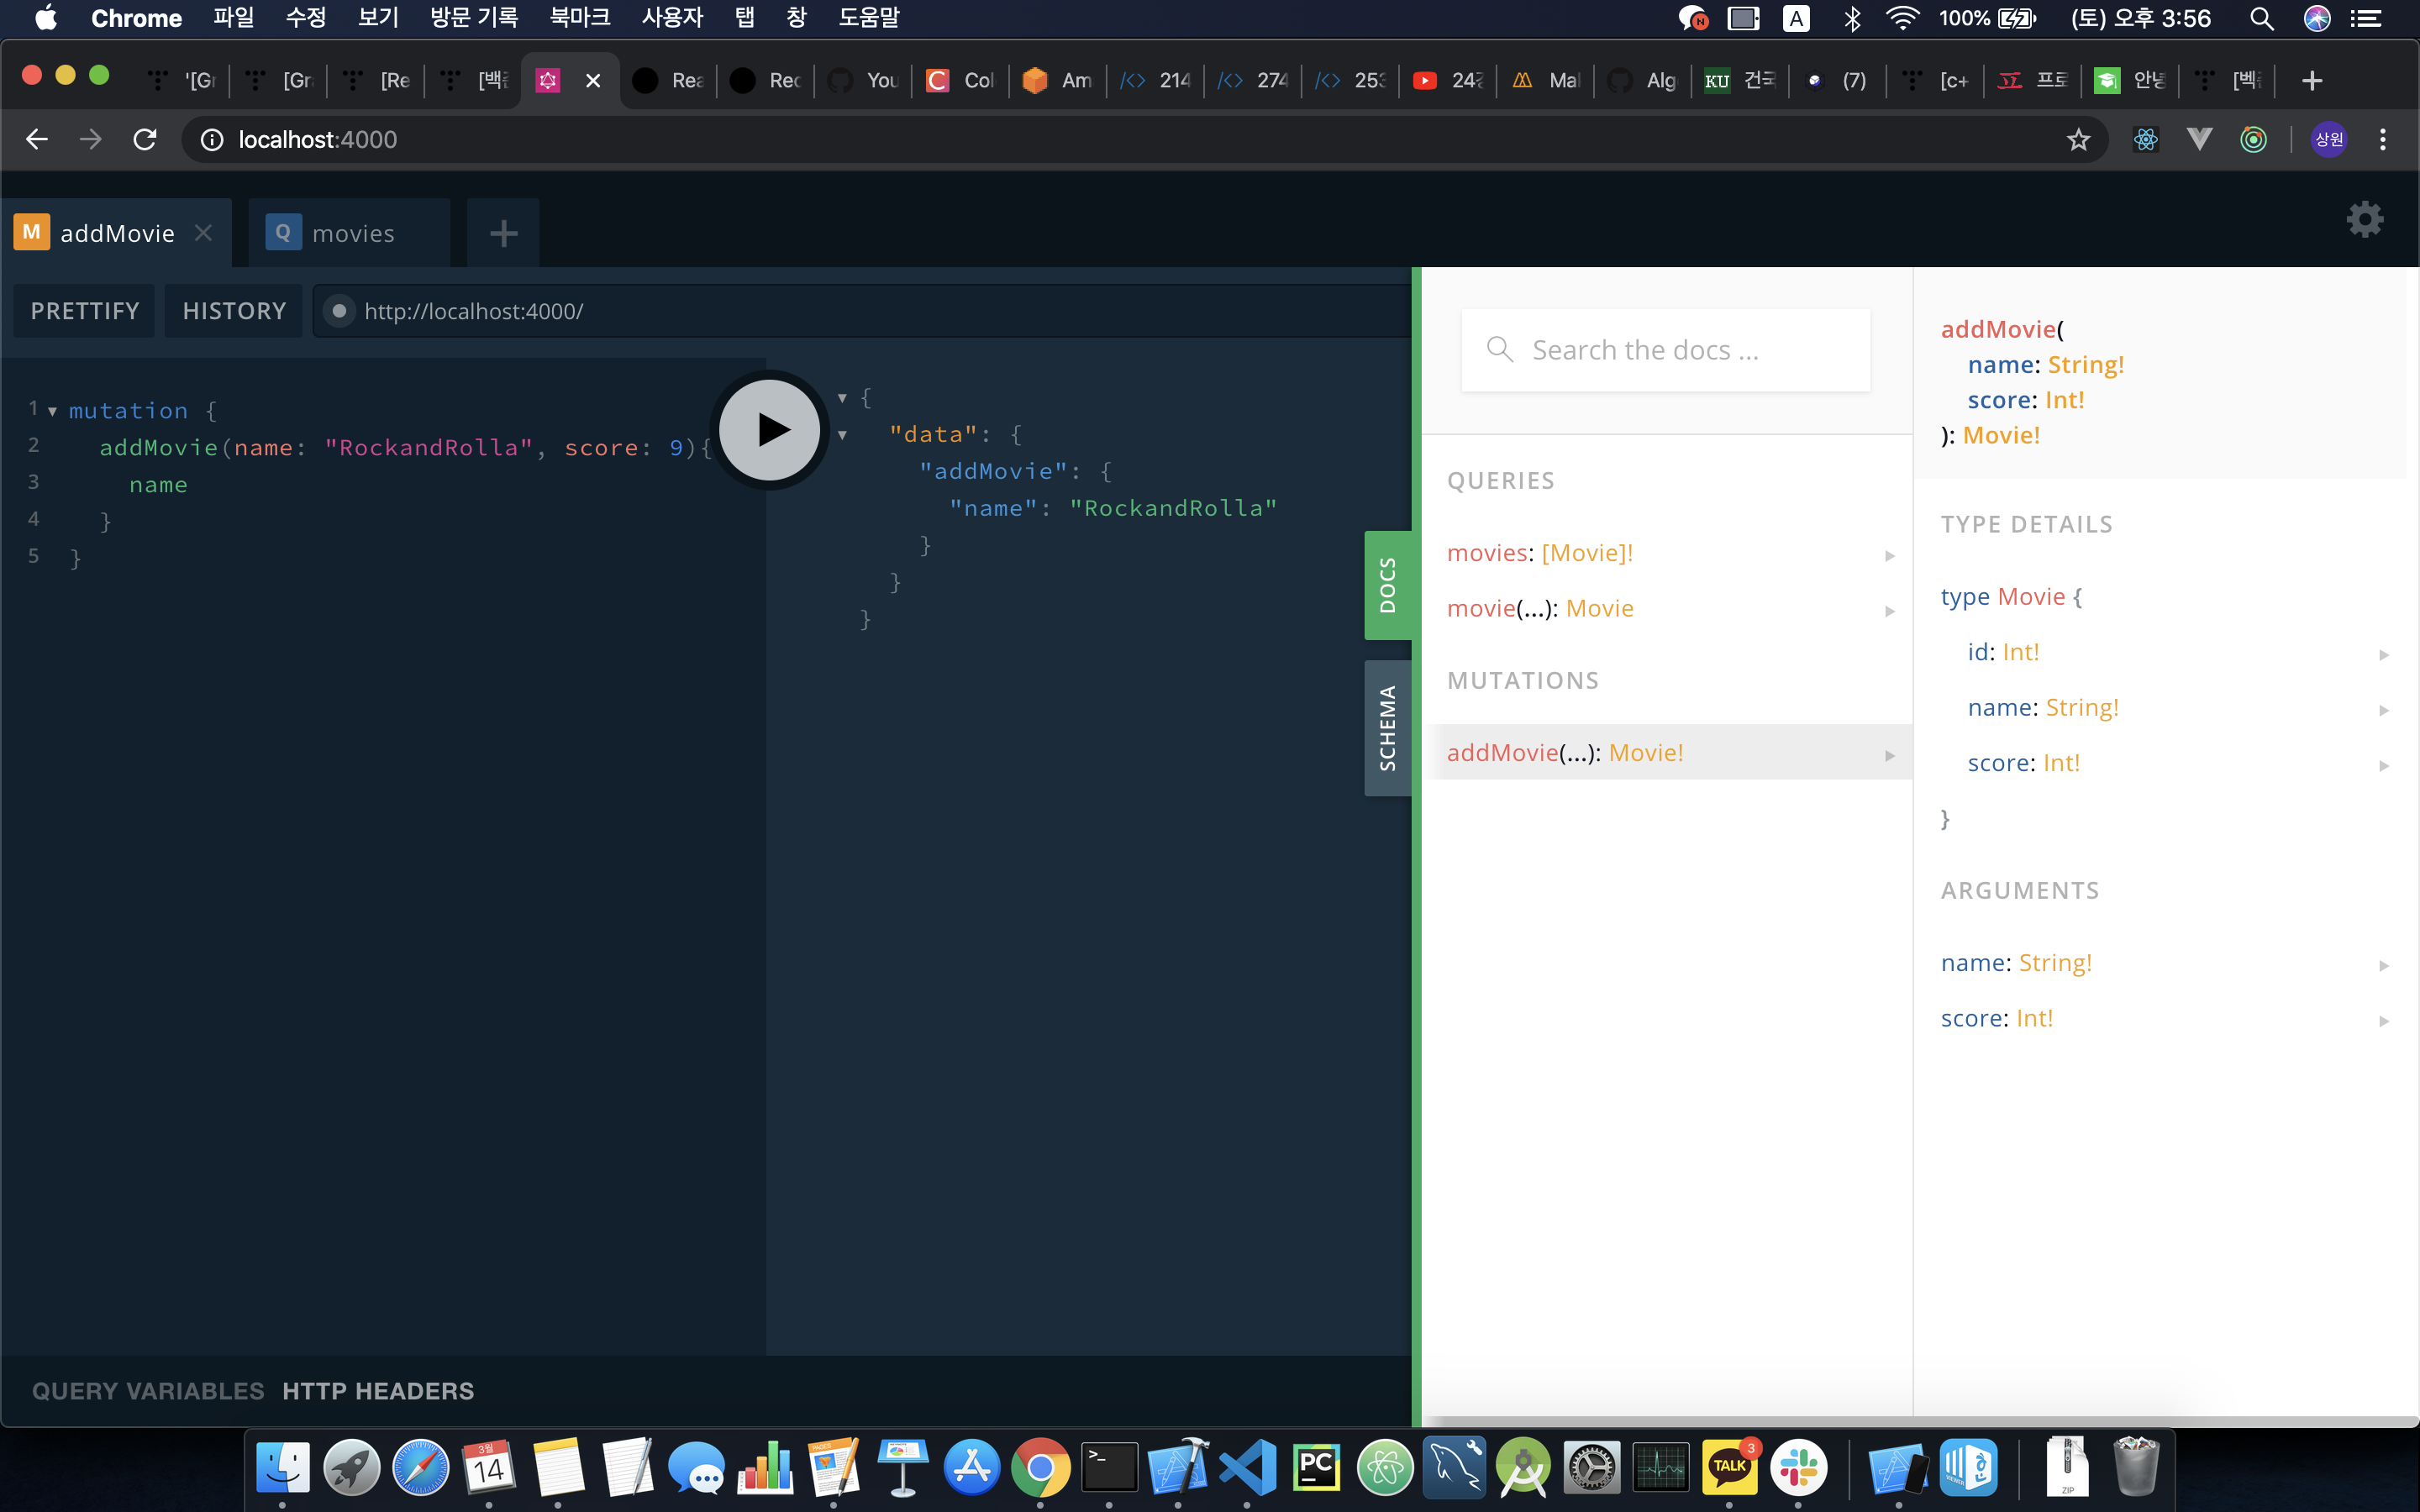Bookmark this page with the star icon

pos(2078,140)
